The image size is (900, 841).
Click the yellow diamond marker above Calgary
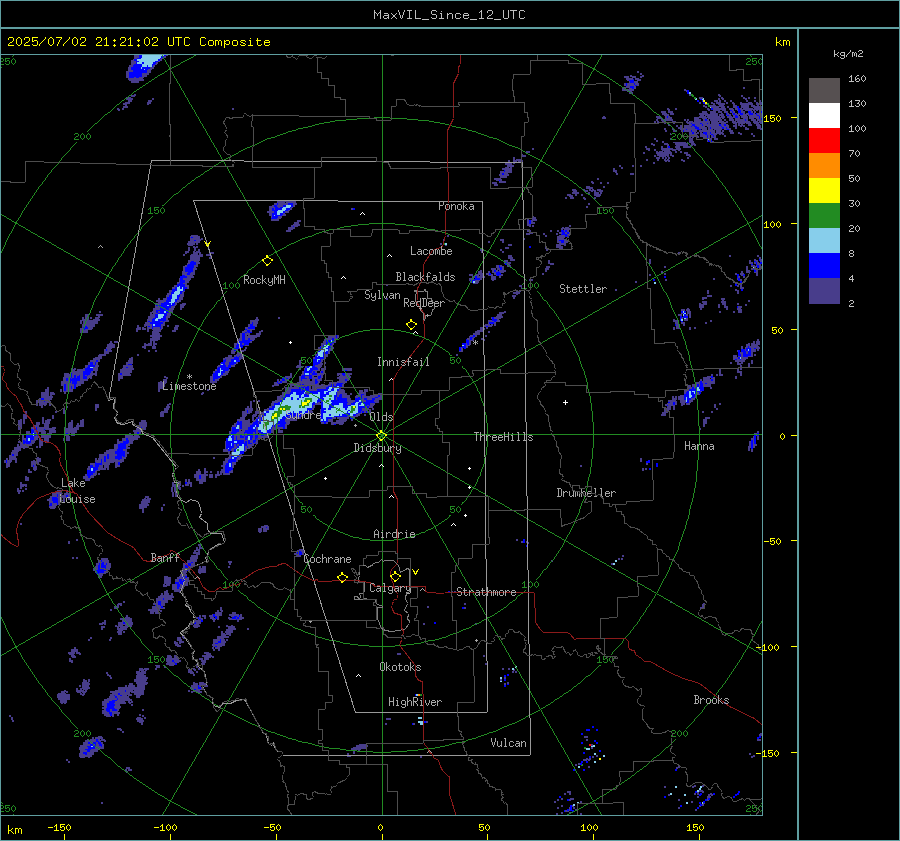click(395, 576)
